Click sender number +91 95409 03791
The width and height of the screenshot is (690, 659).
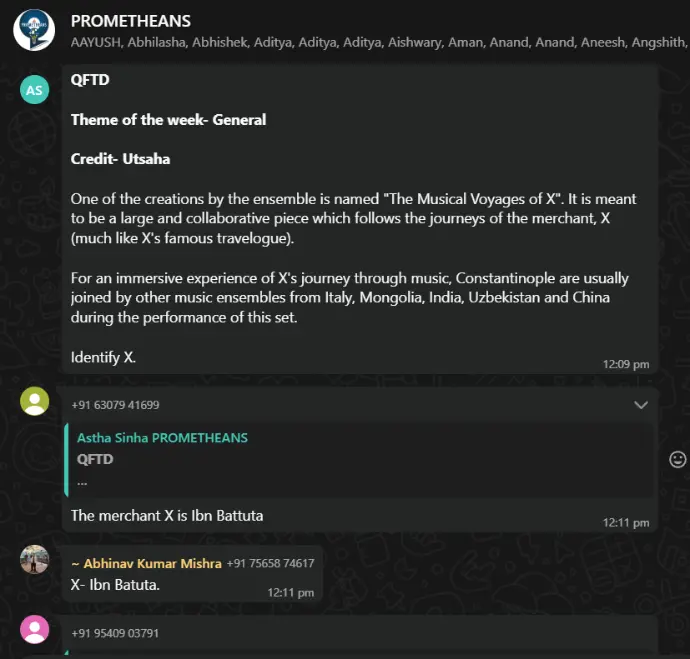click(x=115, y=633)
